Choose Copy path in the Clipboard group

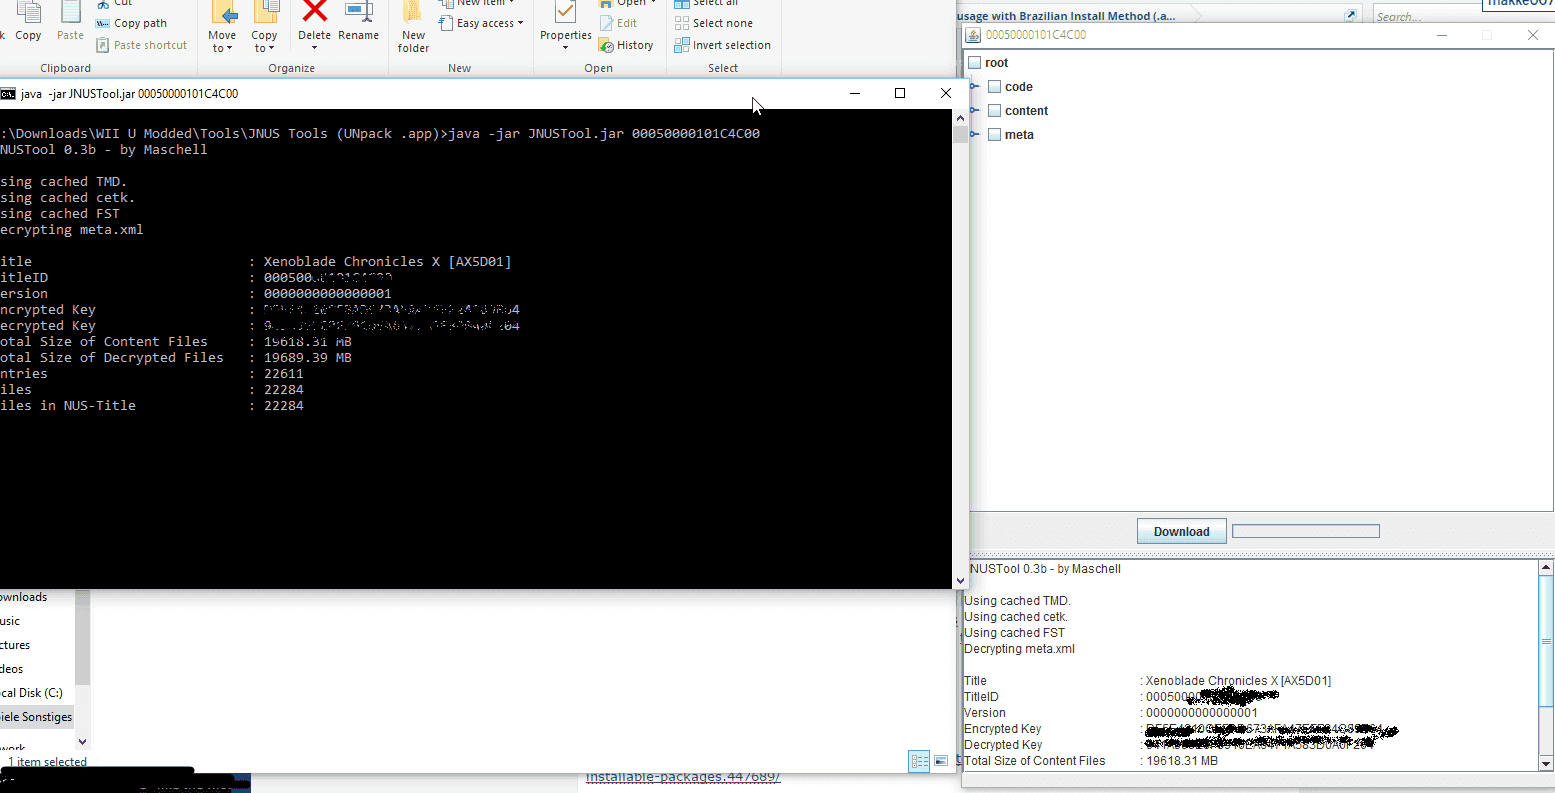131,23
